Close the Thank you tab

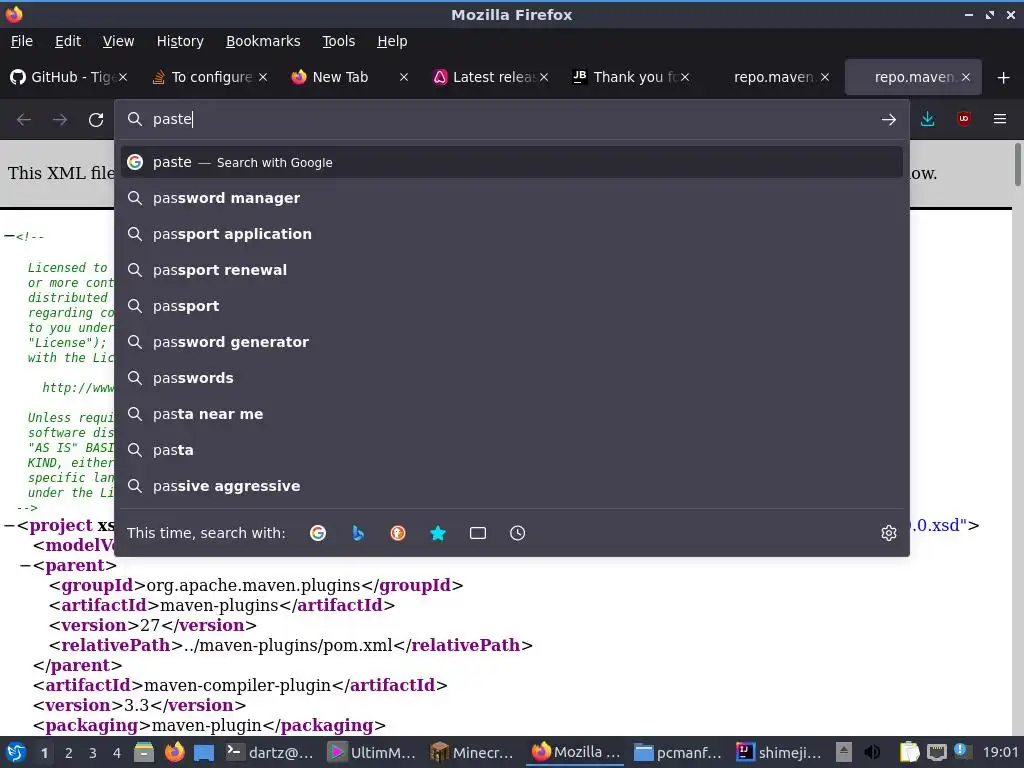coord(684,77)
